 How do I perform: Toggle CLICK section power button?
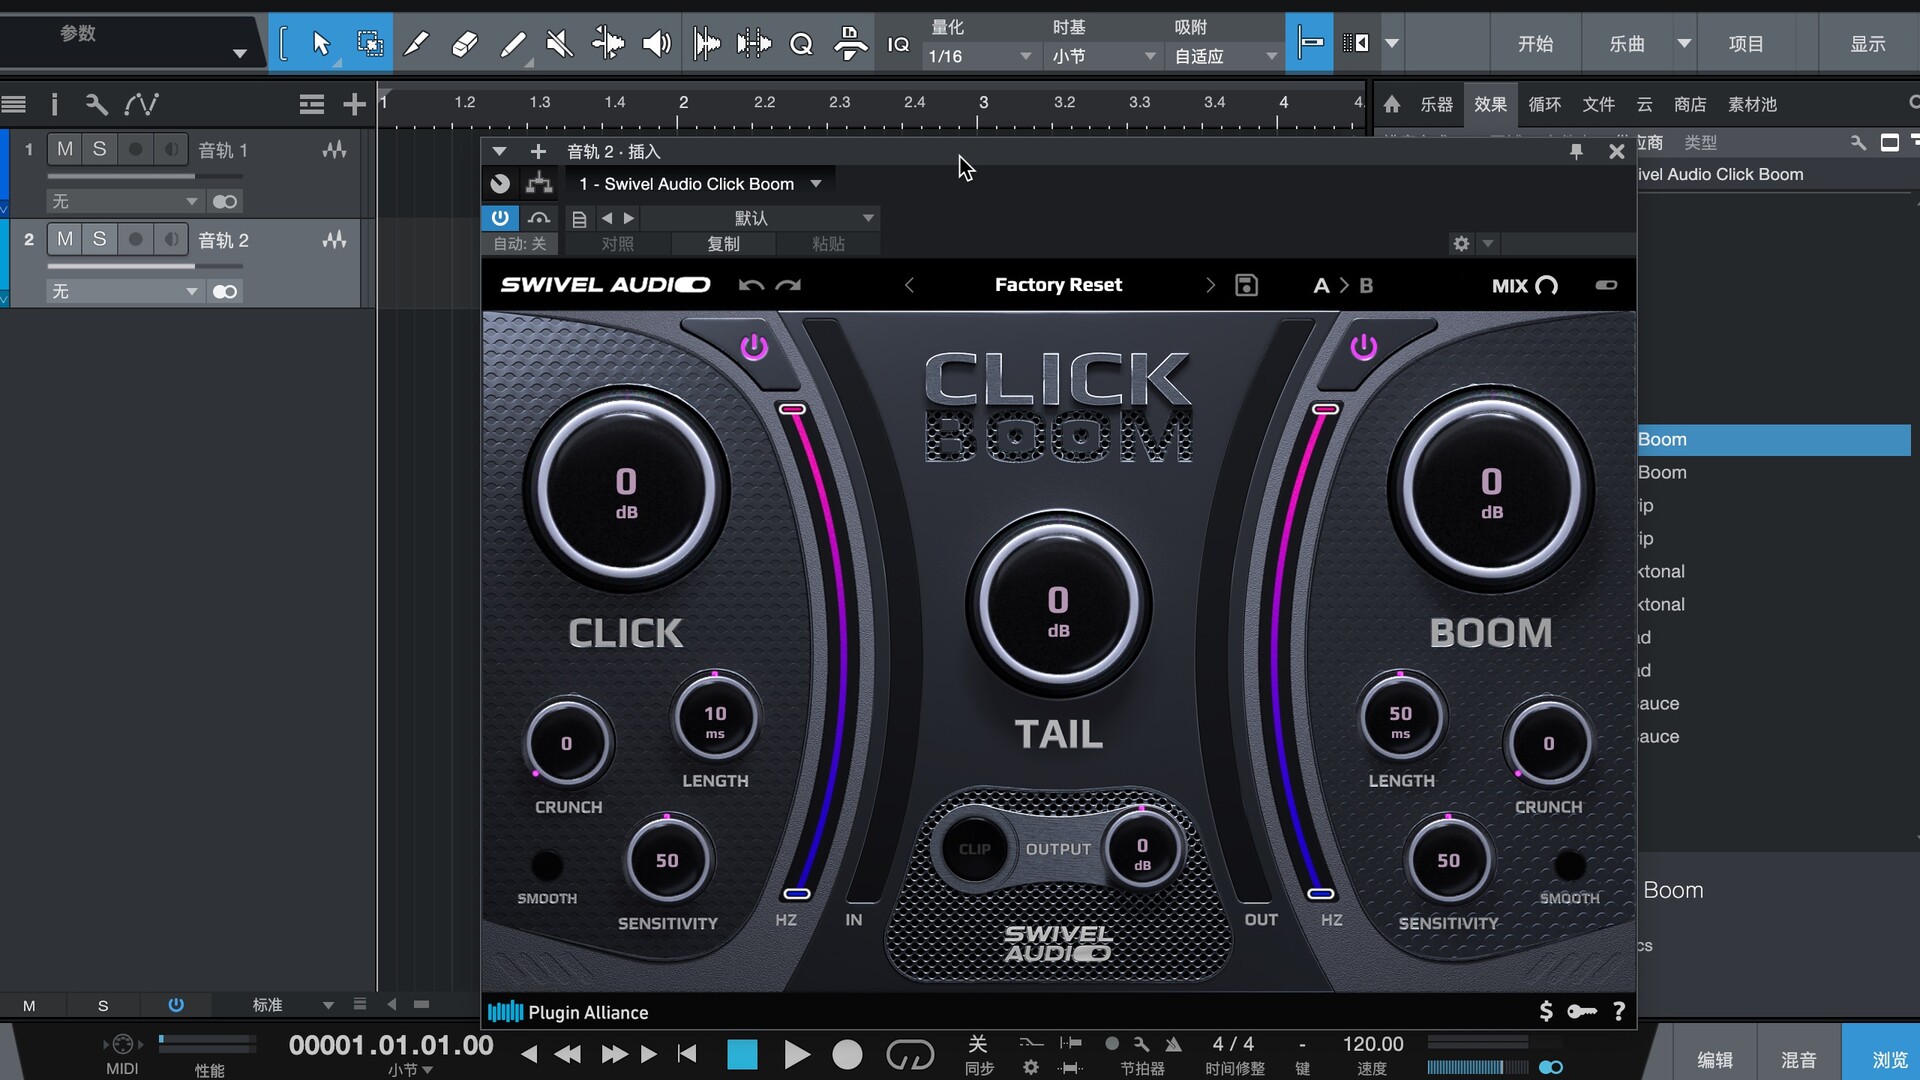[x=754, y=347]
